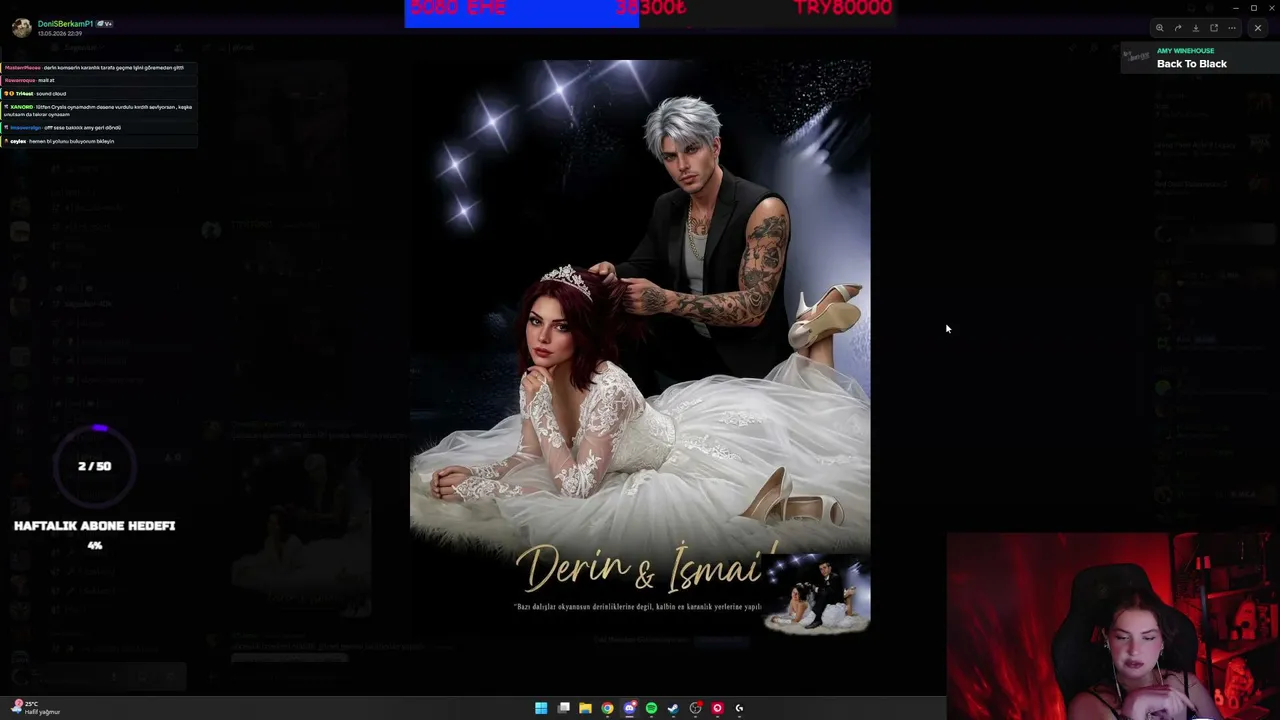Image resolution: width=1280 pixels, height=720 pixels.
Task: Open Logitech G HUB from the taskbar
Action: click(x=739, y=708)
